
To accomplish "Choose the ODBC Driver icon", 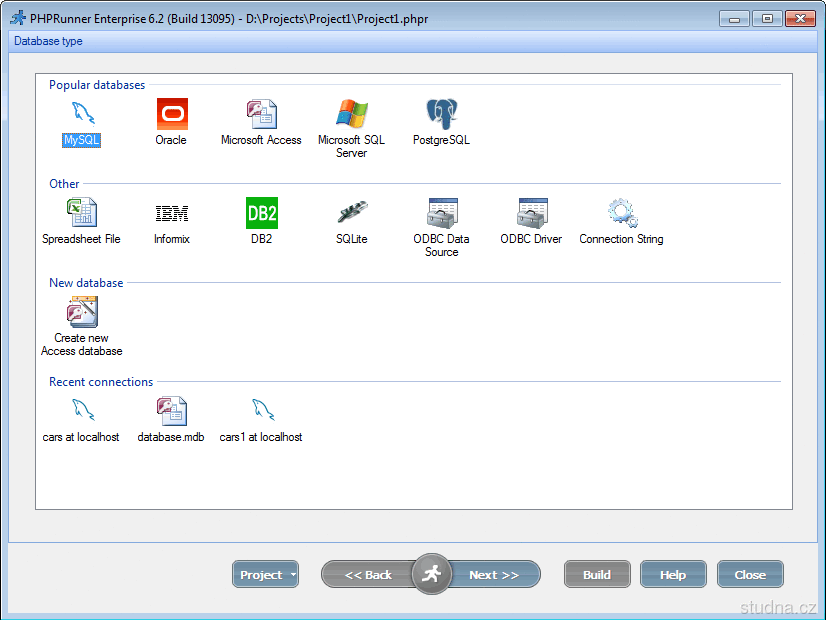I will 531,213.
